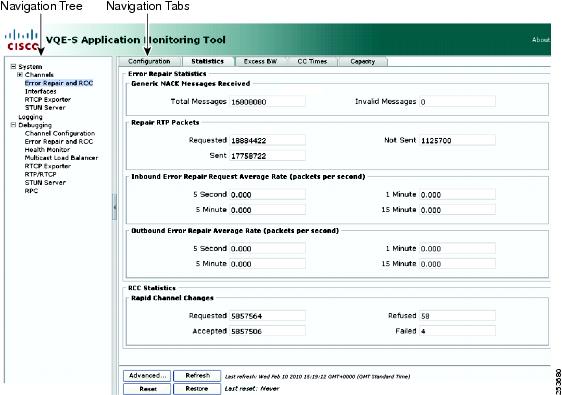Open the Configuration tab
This screenshot has width=562, height=395.
click(149, 61)
